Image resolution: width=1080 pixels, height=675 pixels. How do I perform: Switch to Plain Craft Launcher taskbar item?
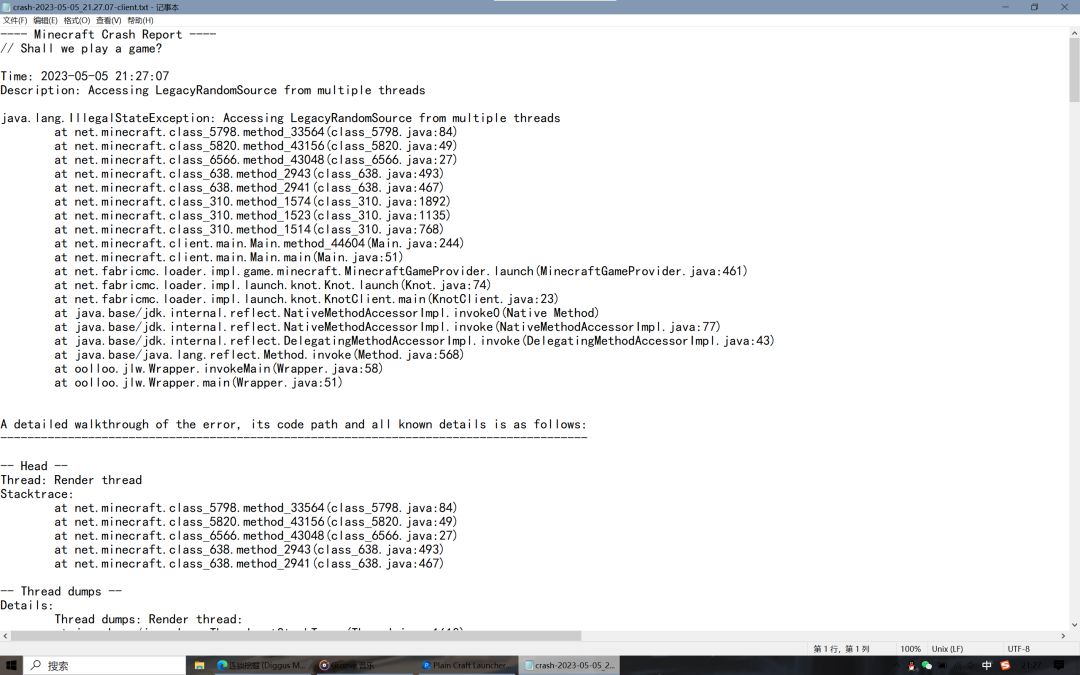pos(466,665)
